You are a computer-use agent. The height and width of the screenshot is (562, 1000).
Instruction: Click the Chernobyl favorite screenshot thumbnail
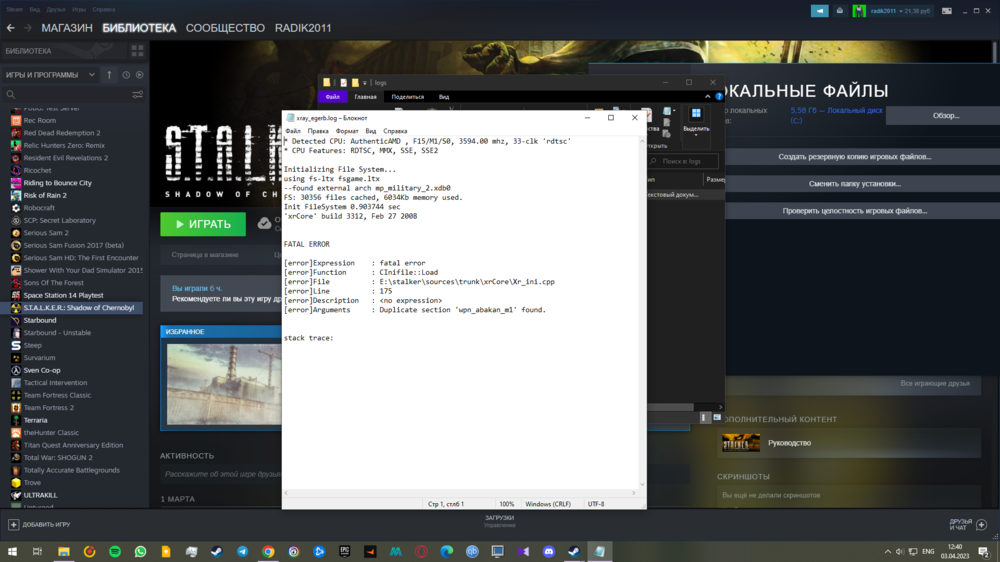[x=223, y=384]
